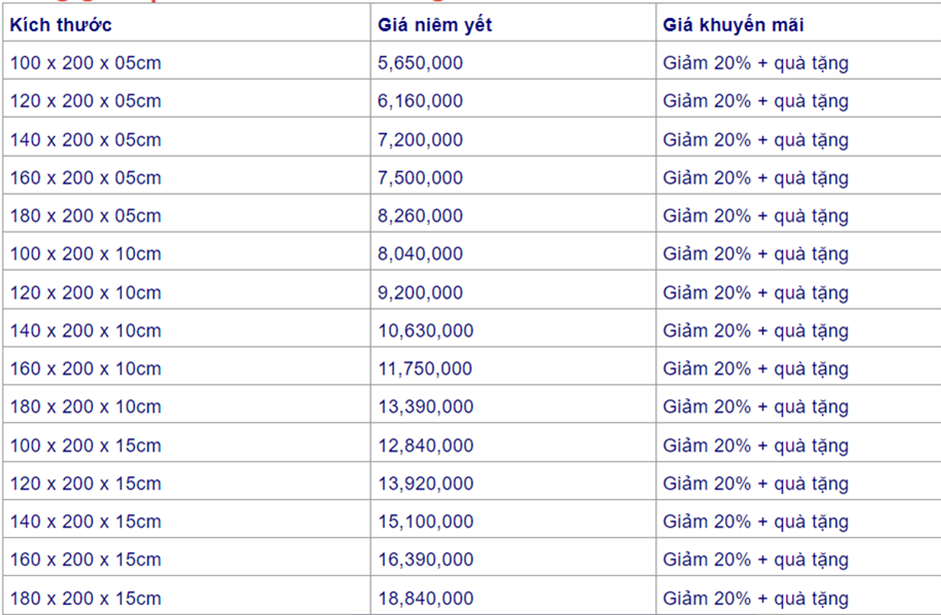The image size is (941, 615).
Task: Click the promotion cell for 18,840,000 row
Action: click(755, 599)
